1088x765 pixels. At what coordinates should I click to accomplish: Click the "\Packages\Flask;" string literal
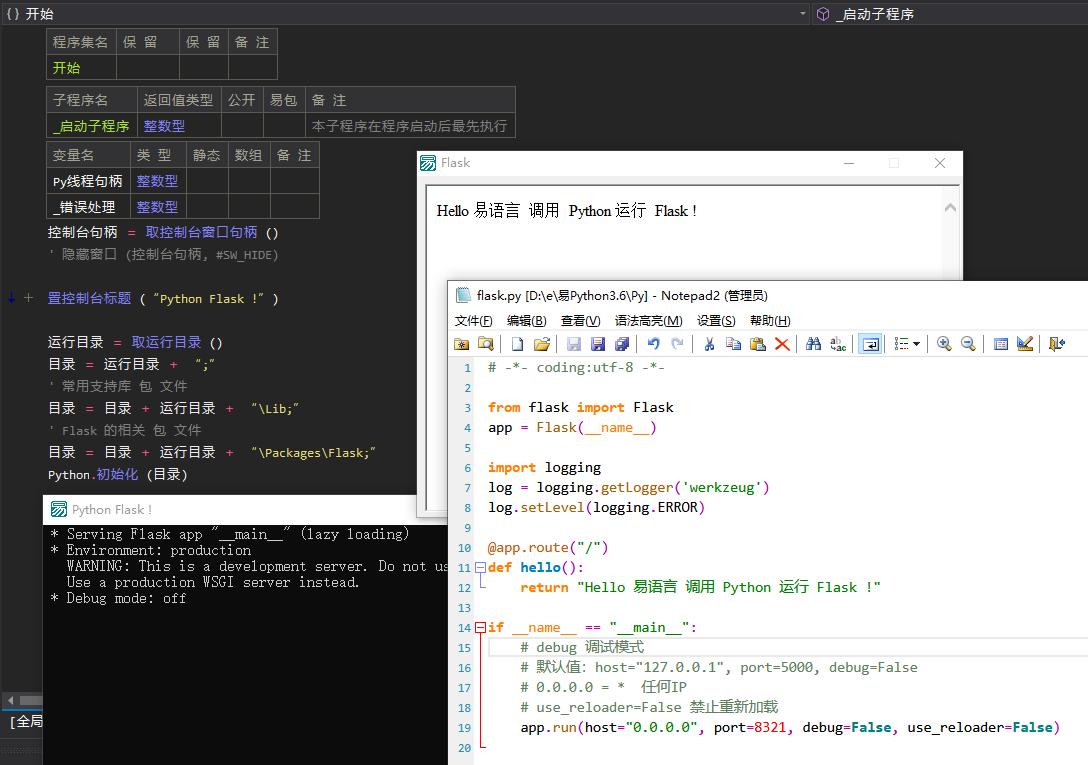313,453
